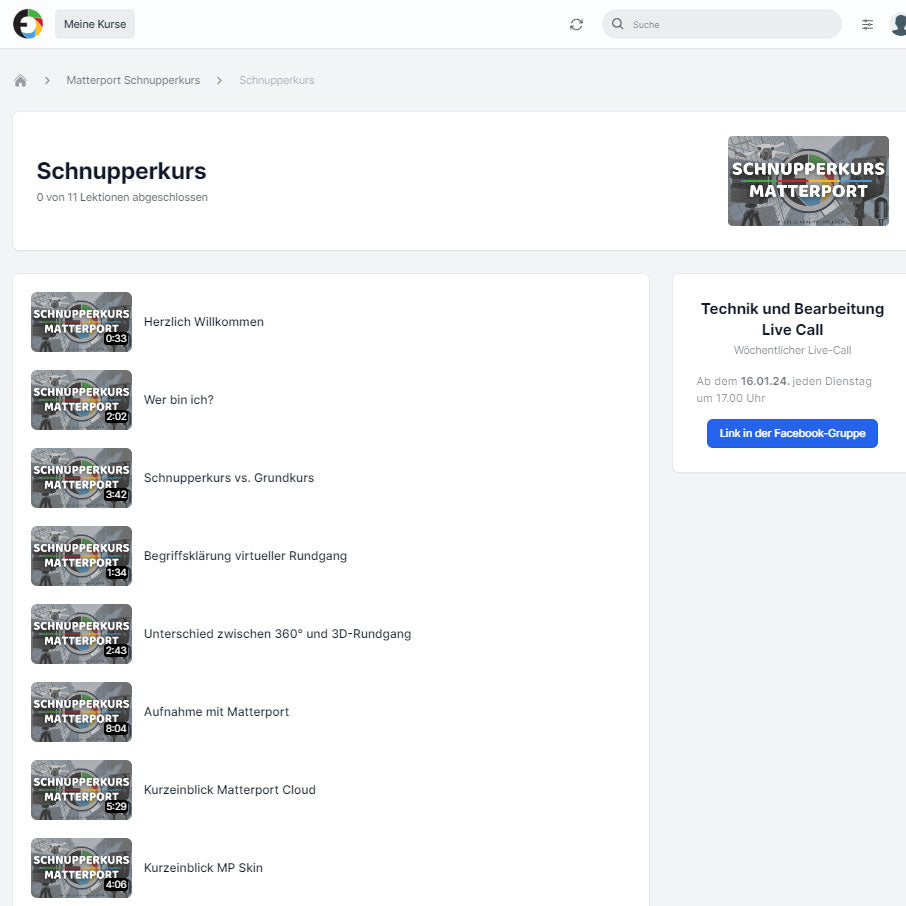Viewport: 906px width, 906px height.
Task: Click the Aufnahme mit Matterport thumbnail
Action: [81, 712]
